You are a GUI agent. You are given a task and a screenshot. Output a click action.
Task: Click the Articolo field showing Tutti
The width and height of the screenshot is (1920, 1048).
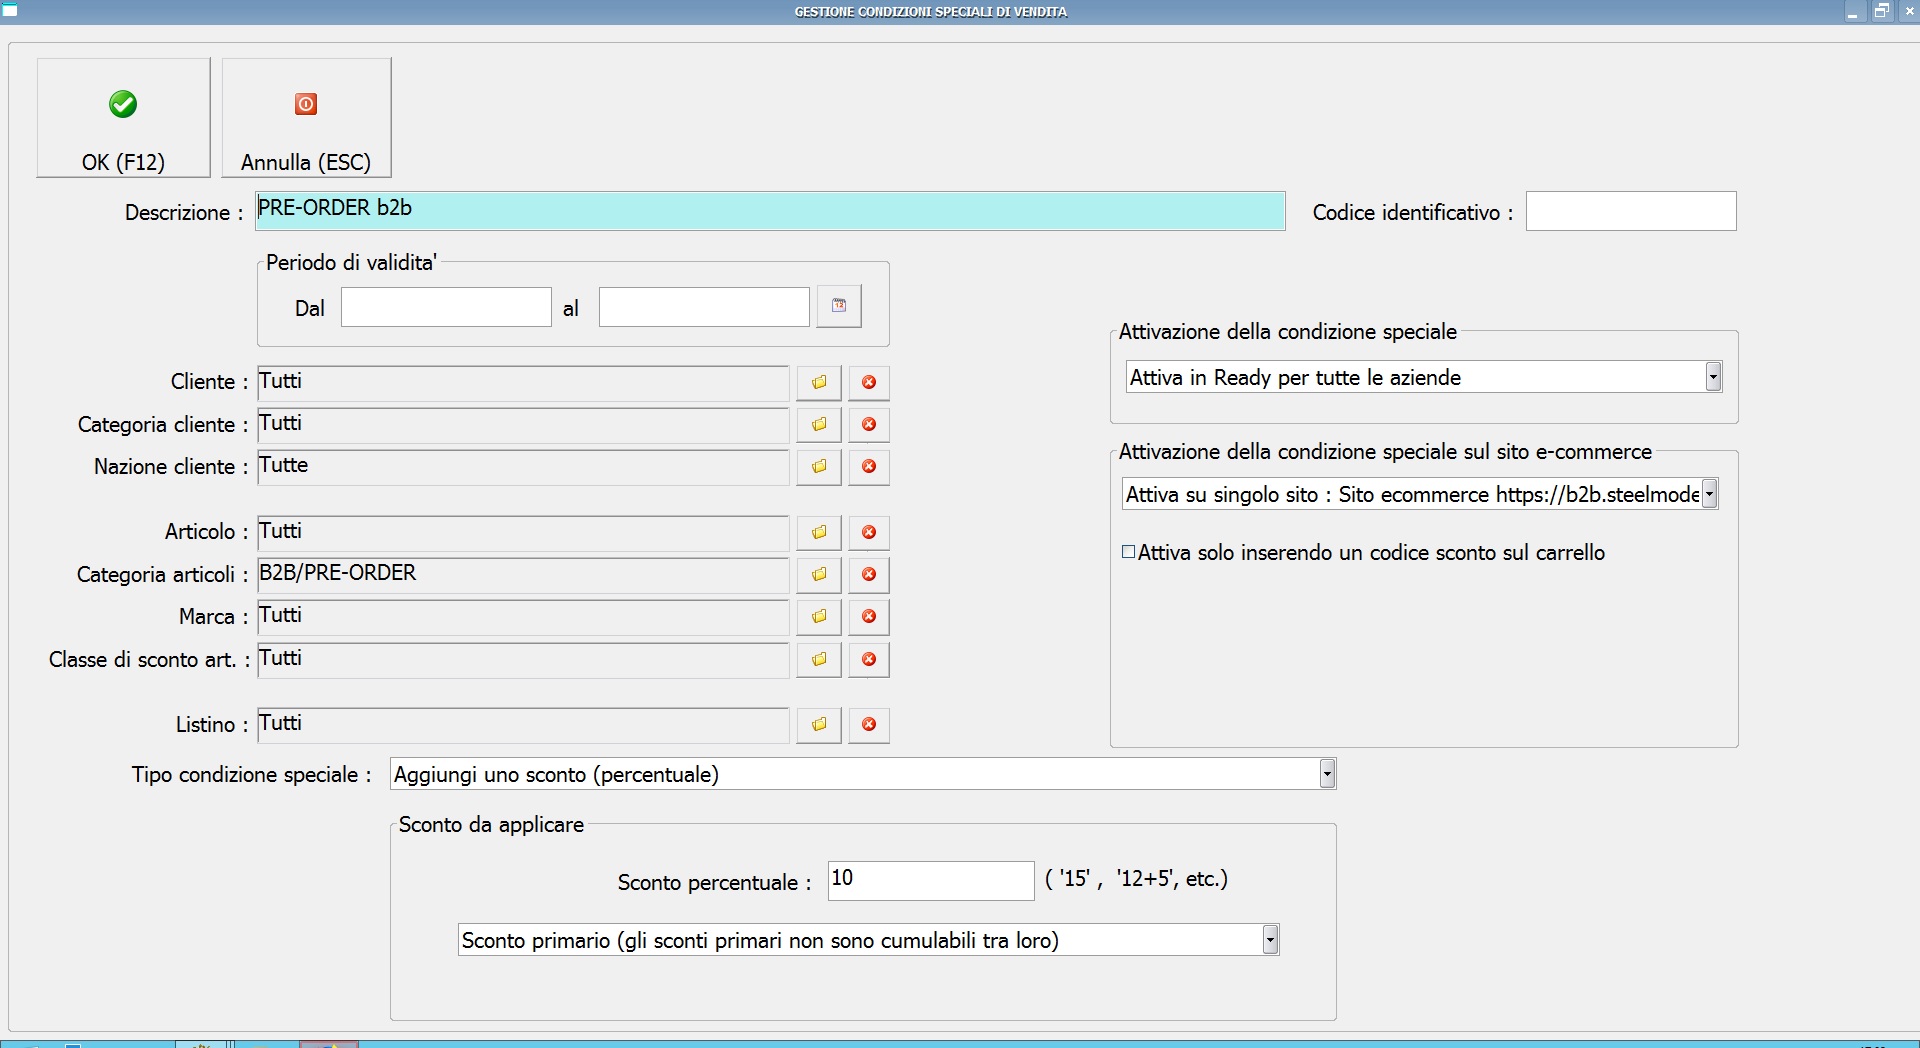tap(523, 533)
